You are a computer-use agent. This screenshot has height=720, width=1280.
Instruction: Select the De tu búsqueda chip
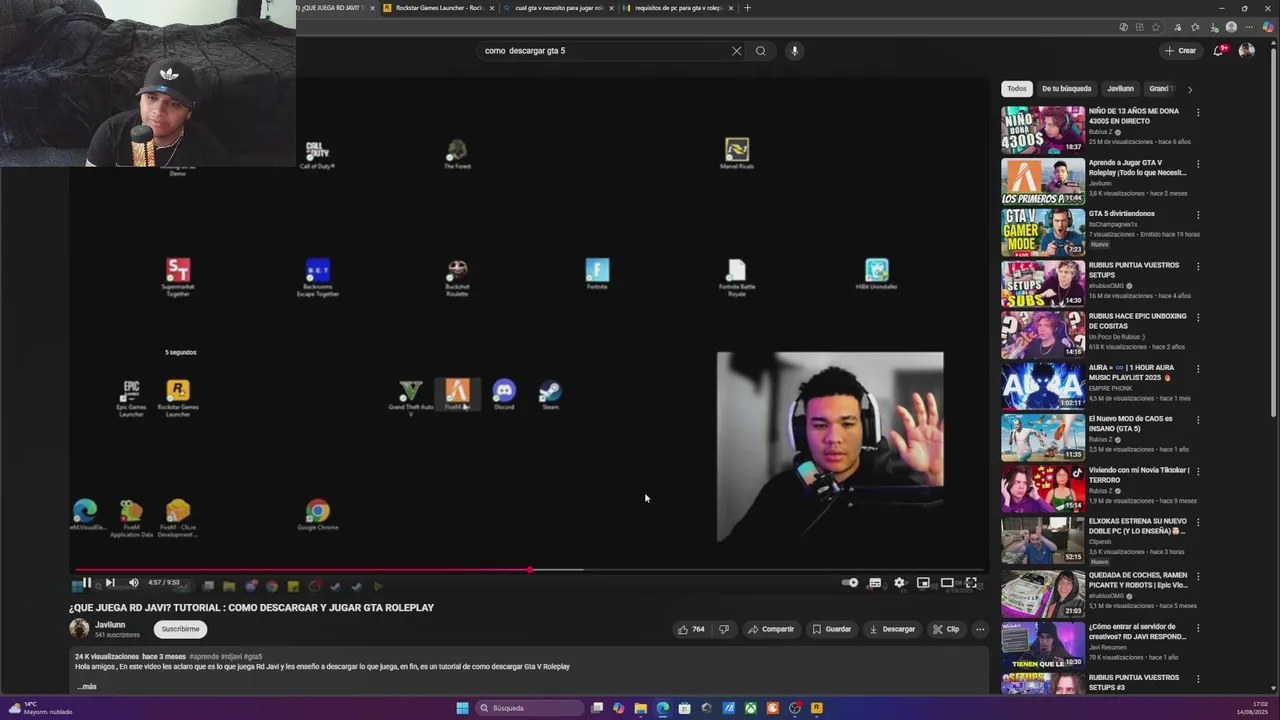1067,89
